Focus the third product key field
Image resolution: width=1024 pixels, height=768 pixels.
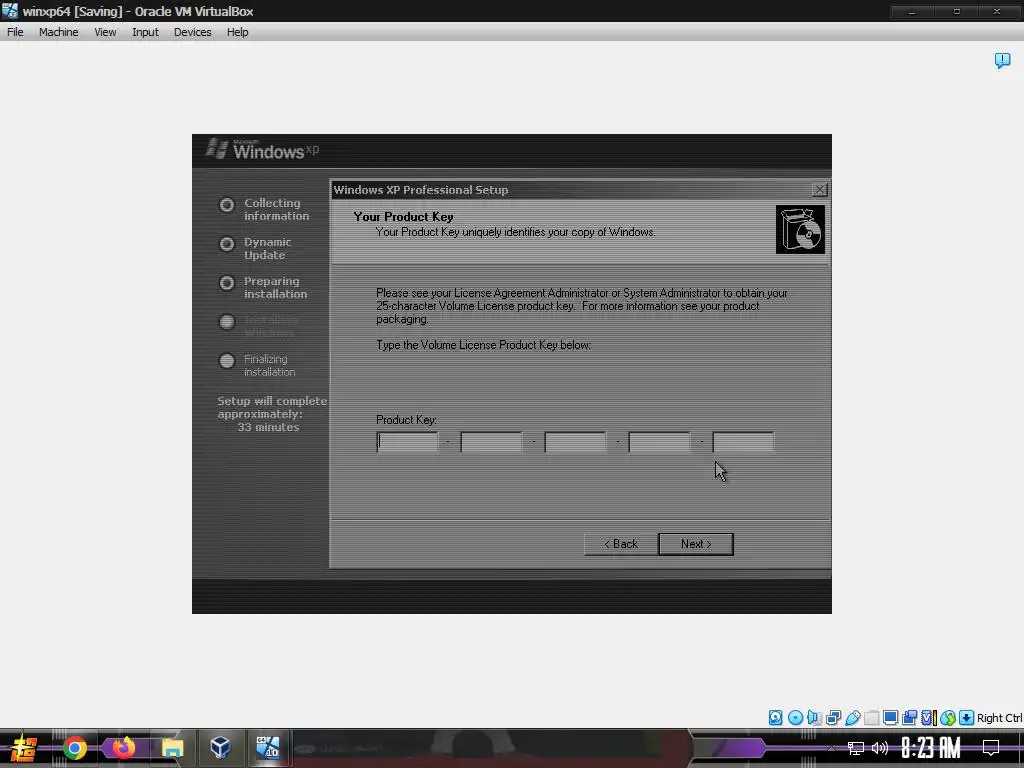pyautogui.click(x=575, y=442)
